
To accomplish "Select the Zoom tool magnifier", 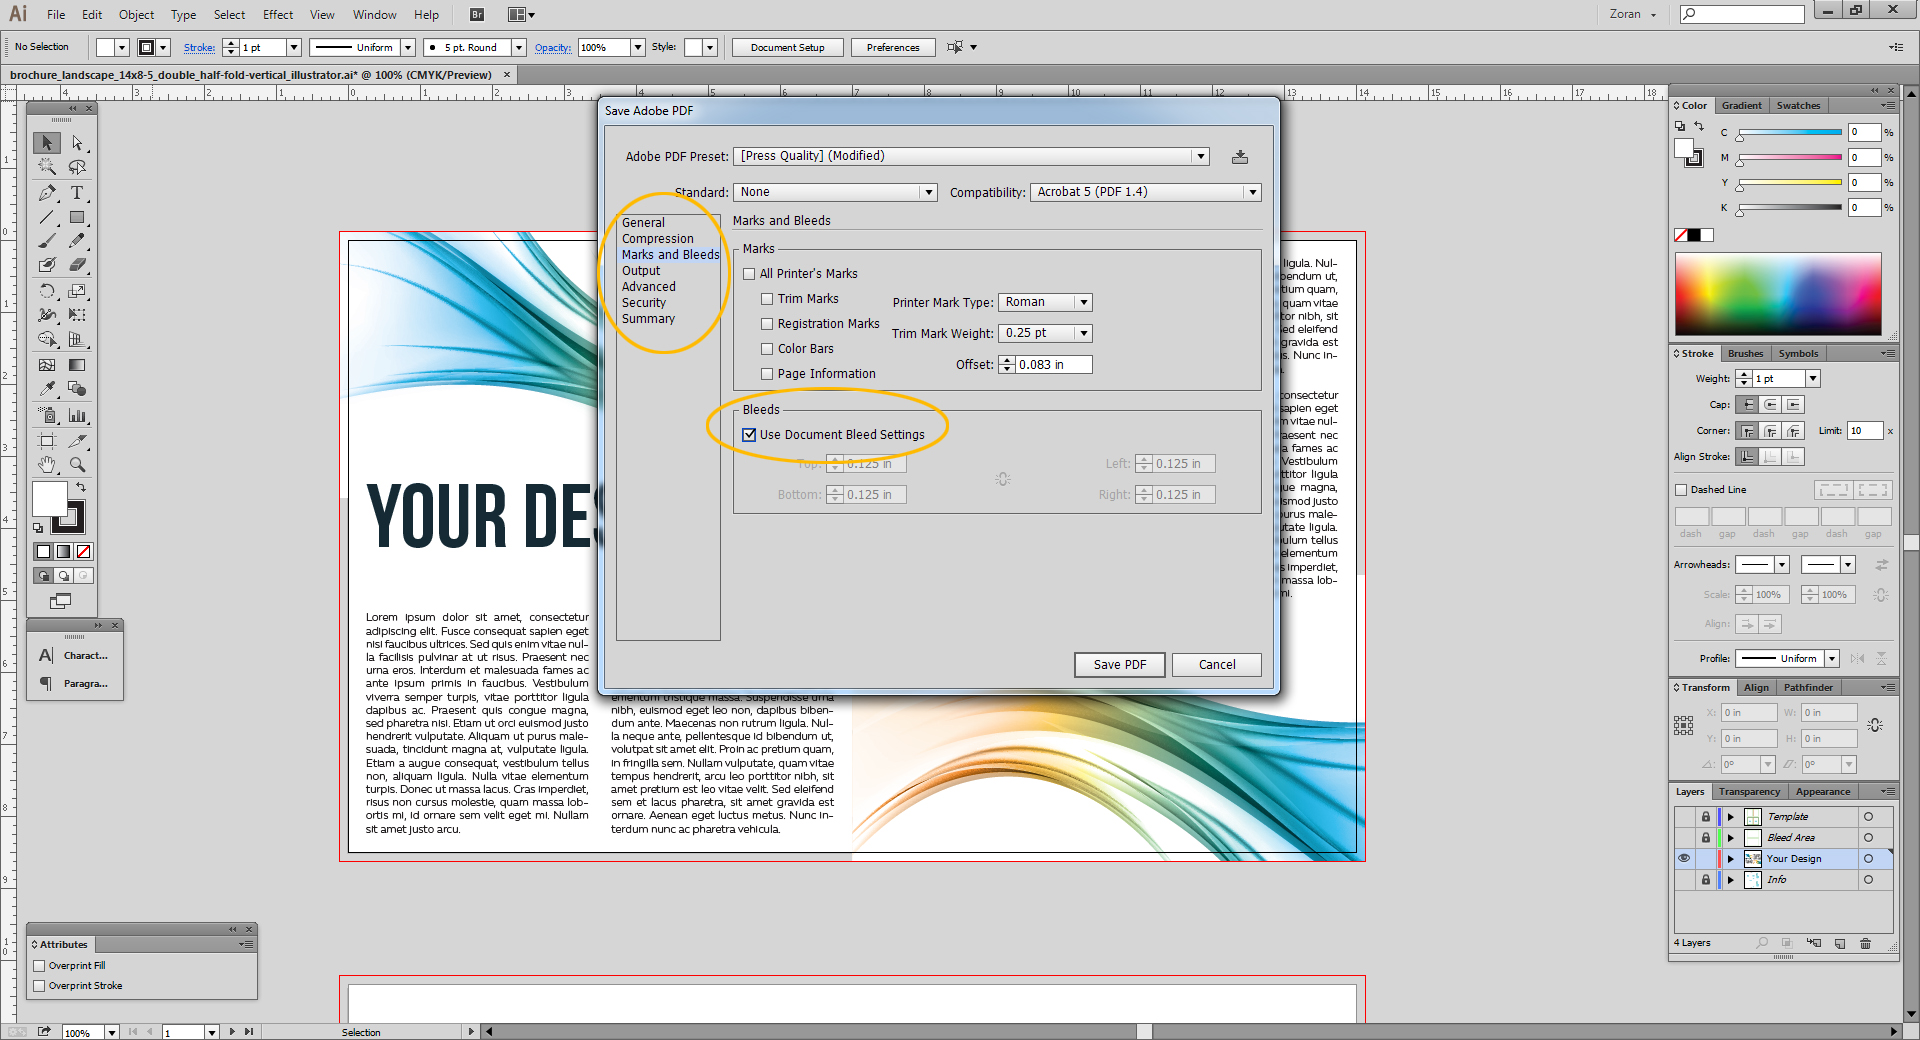I will pyautogui.click(x=77, y=464).
